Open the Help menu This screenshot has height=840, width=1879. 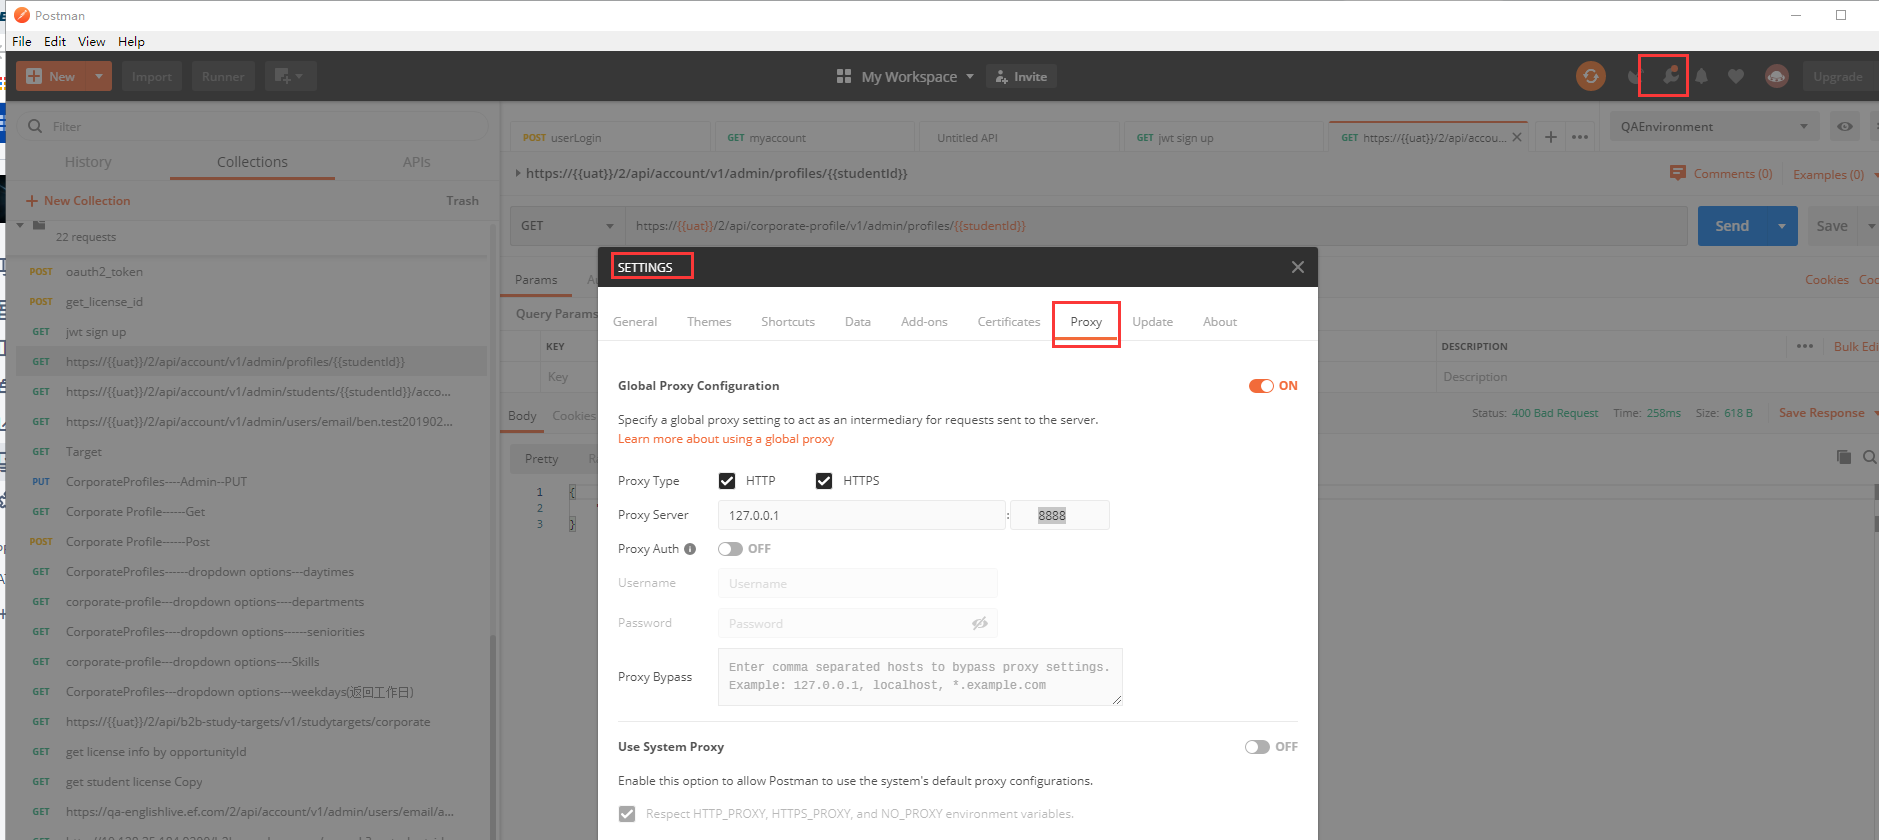coord(131,42)
